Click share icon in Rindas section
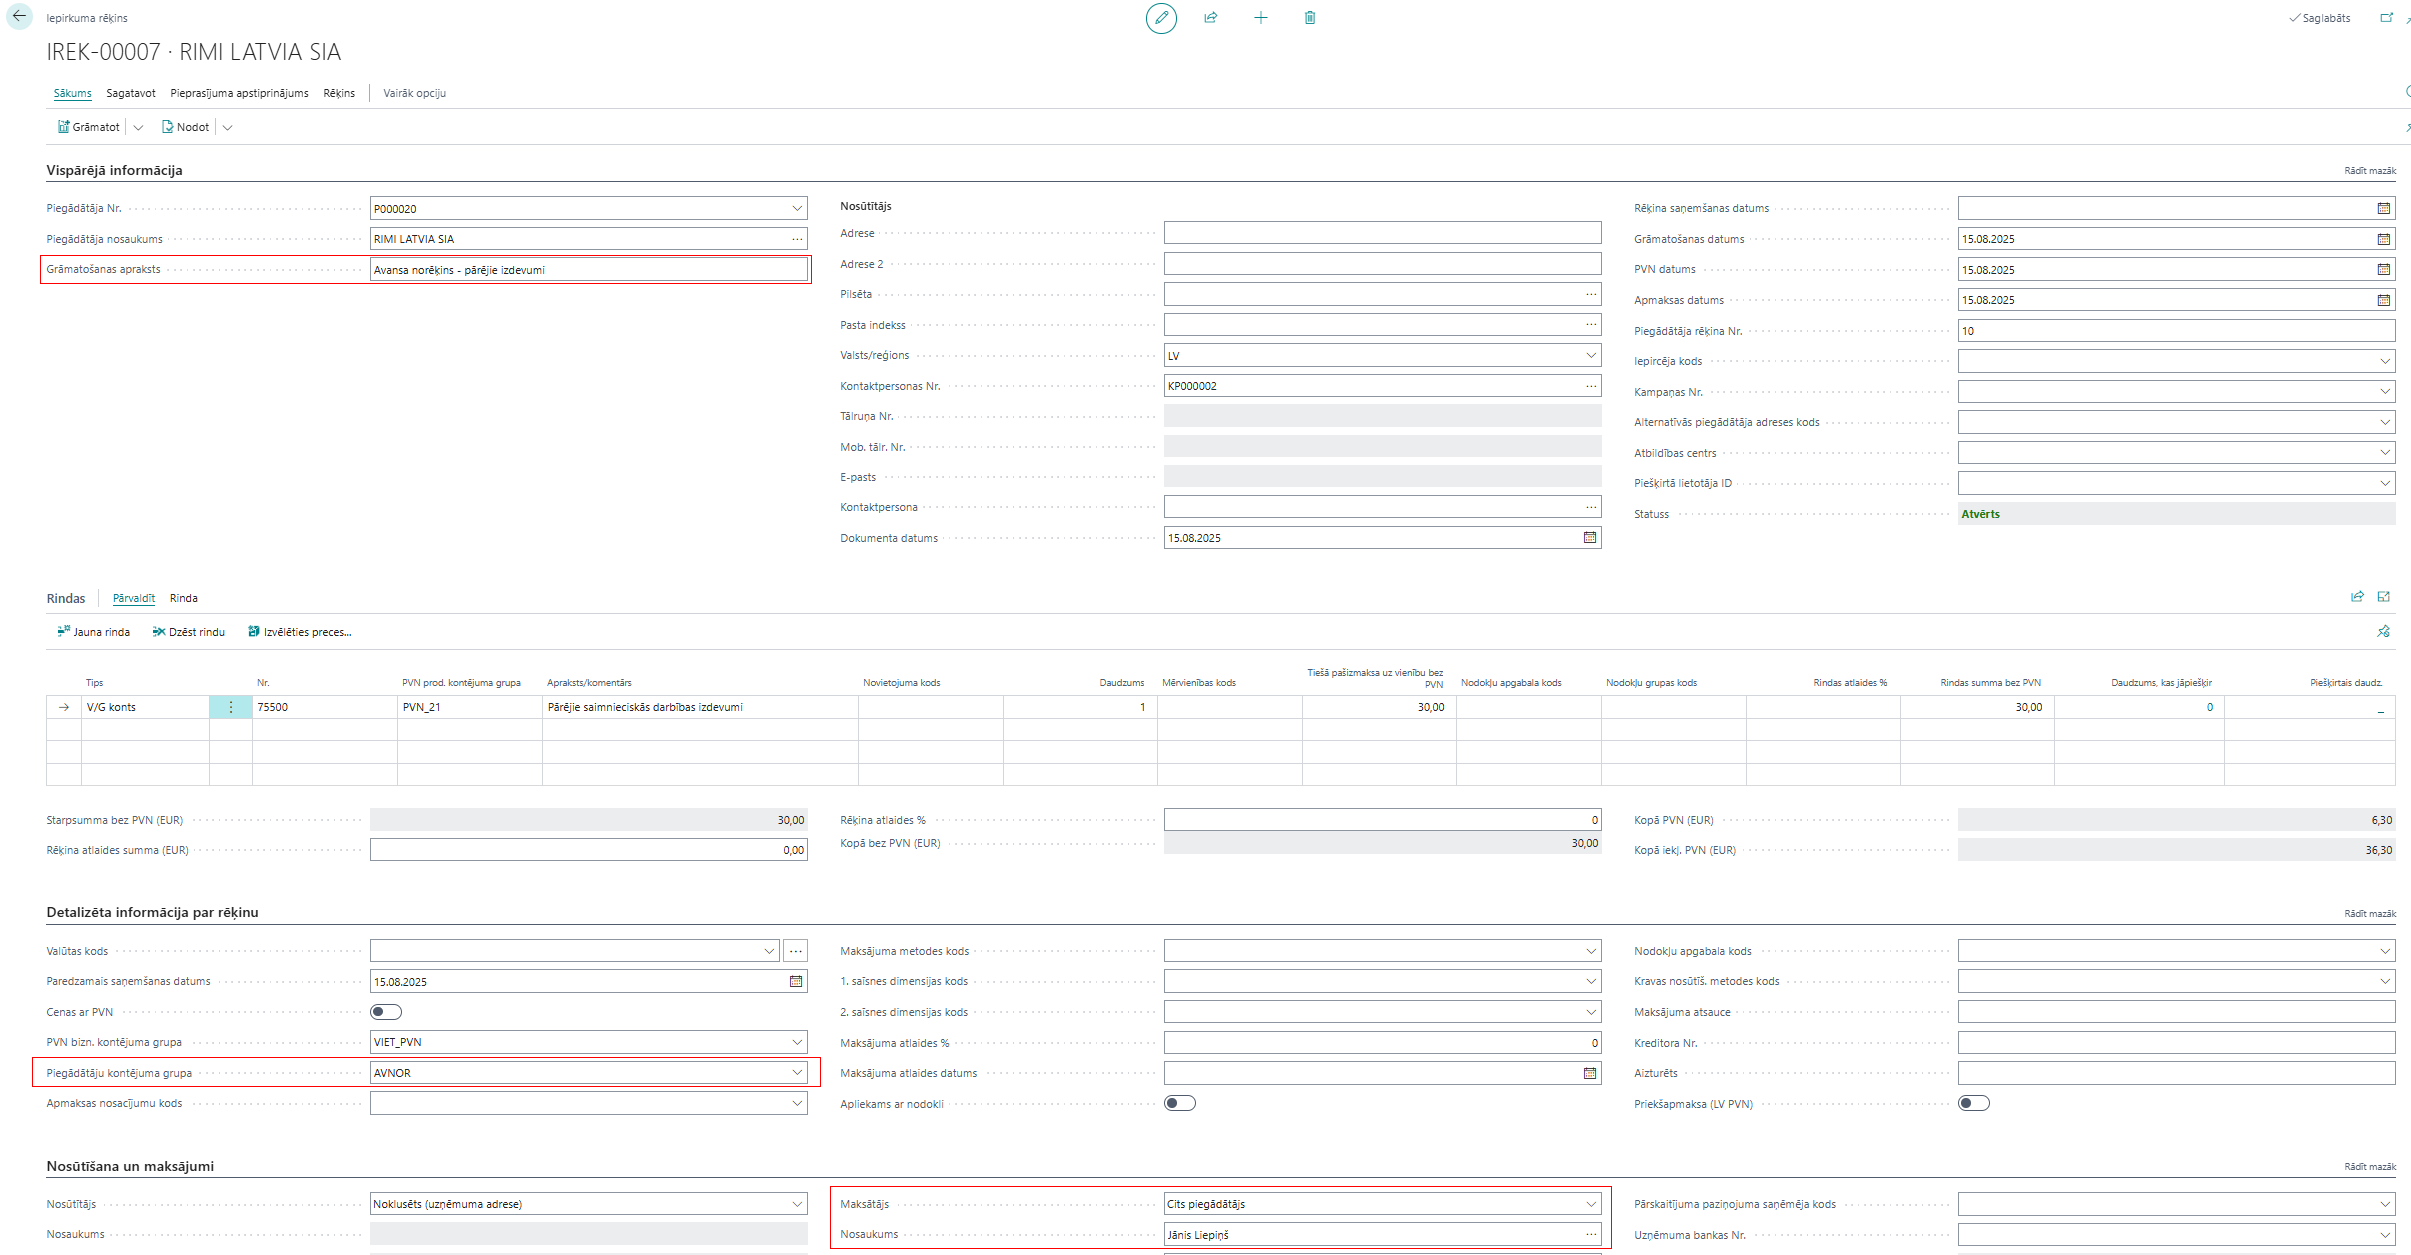 (x=2357, y=597)
